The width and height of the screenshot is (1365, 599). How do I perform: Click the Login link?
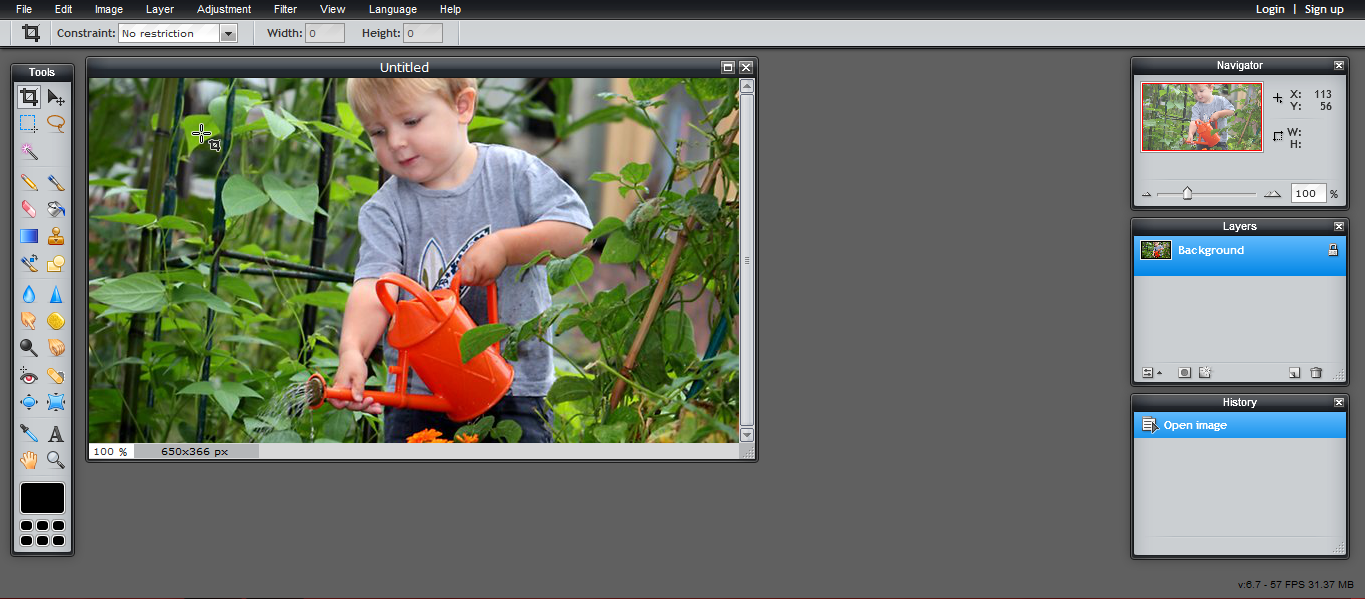coord(1270,9)
